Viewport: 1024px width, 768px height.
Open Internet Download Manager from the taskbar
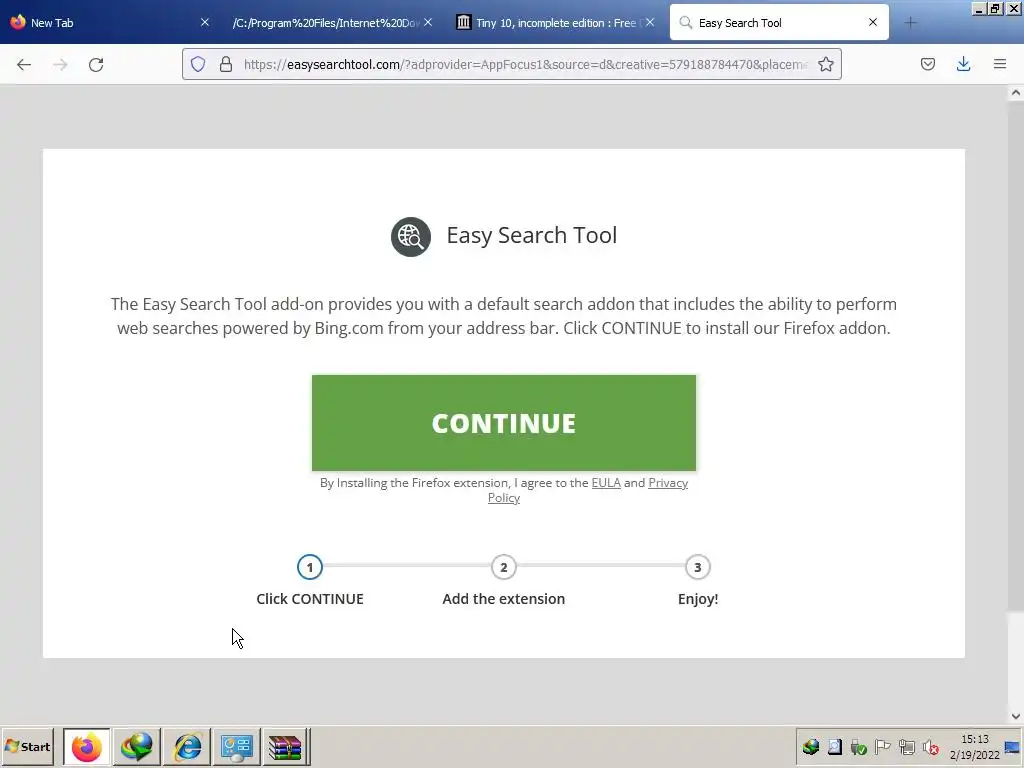pos(136,746)
